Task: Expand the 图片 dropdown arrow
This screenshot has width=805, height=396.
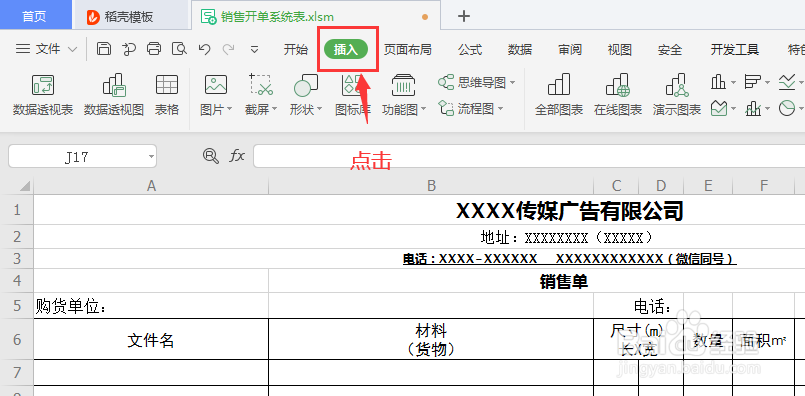Action: (229, 109)
